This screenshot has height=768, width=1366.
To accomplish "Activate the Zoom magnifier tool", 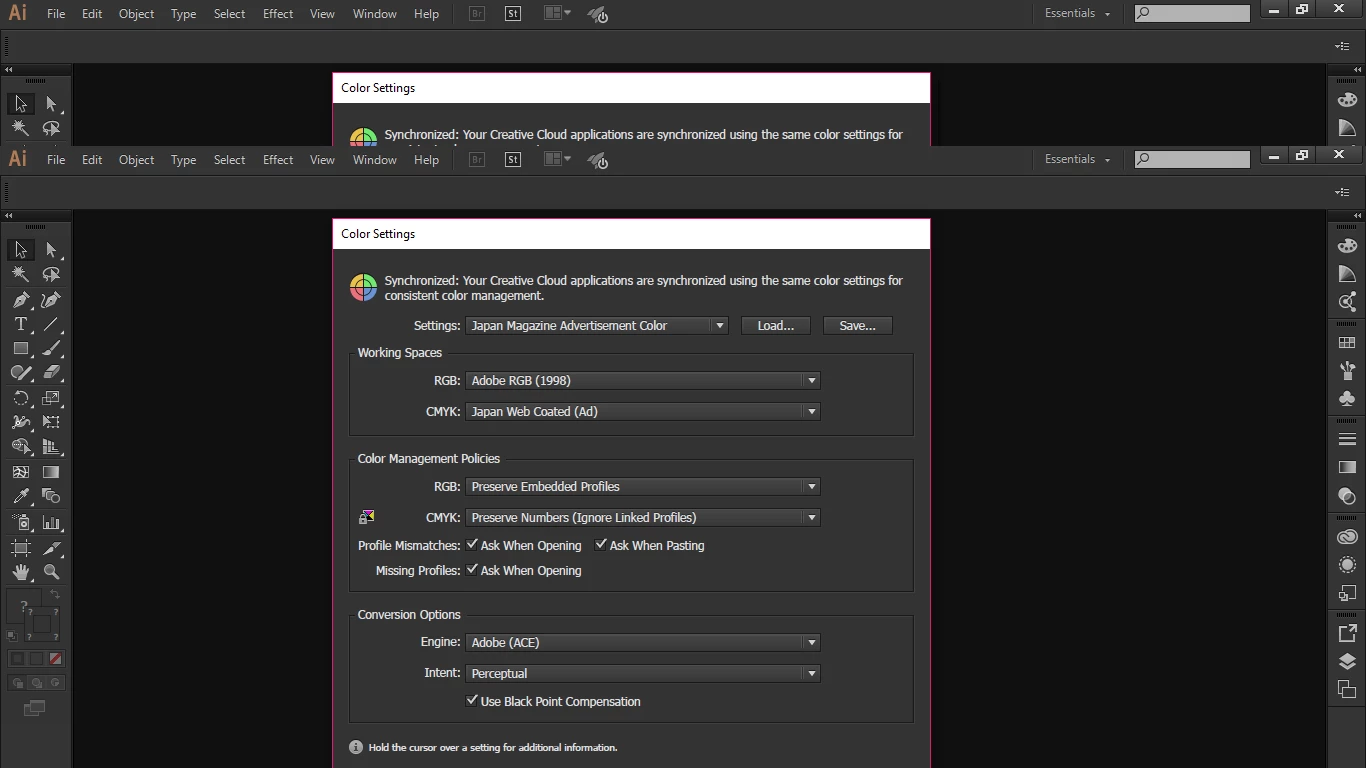I will coord(51,572).
